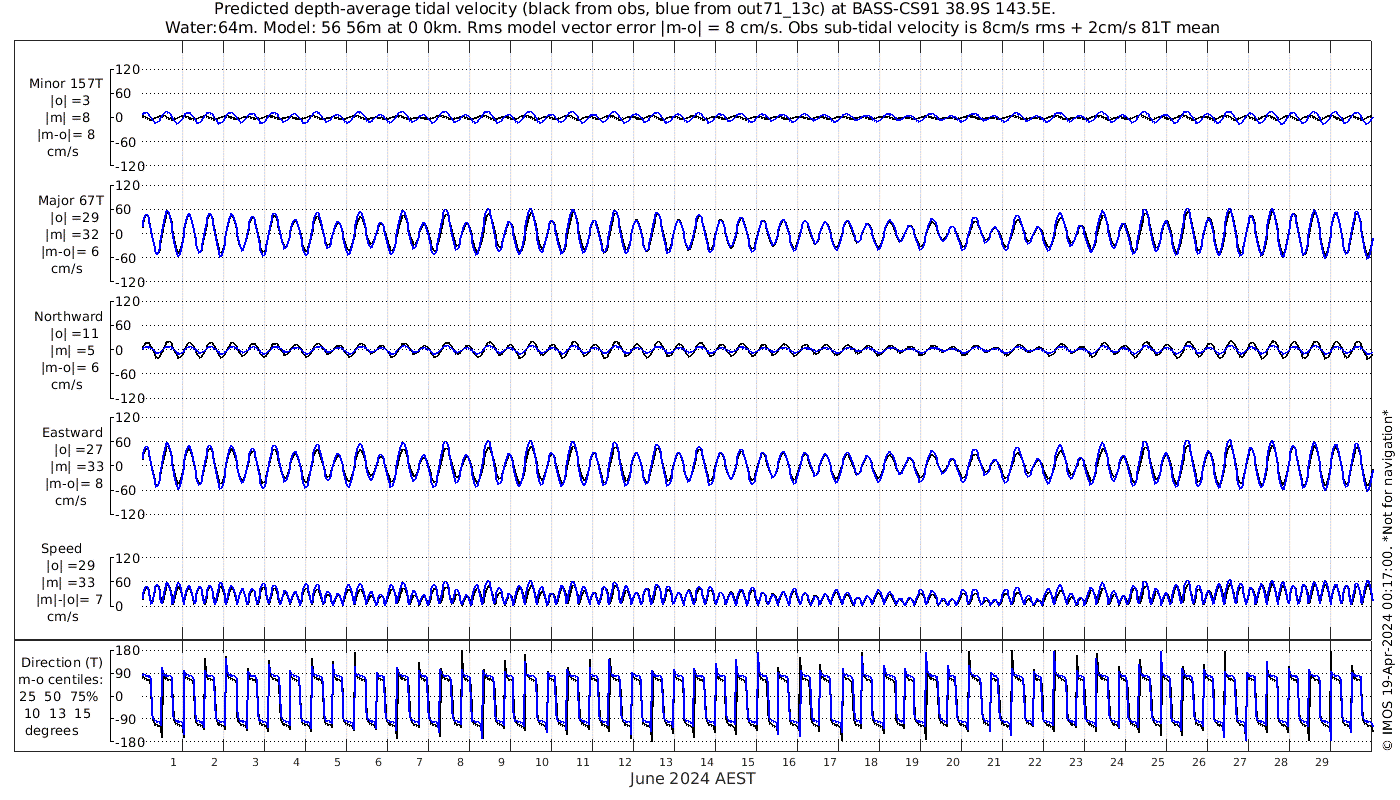The height and width of the screenshot is (800, 1400).
Task: Click day '29' on the date axis
Action: [x=1321, y=763]
